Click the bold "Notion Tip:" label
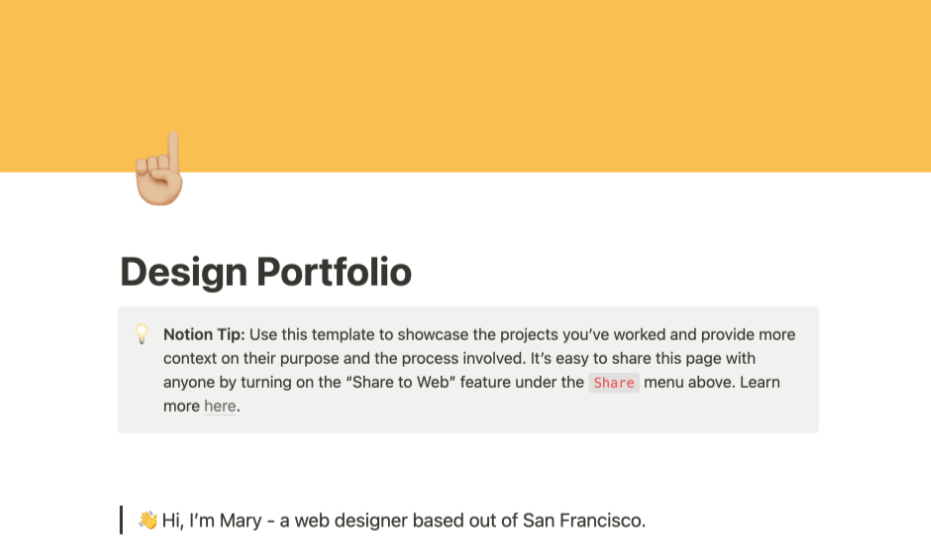 pos(204,334)
